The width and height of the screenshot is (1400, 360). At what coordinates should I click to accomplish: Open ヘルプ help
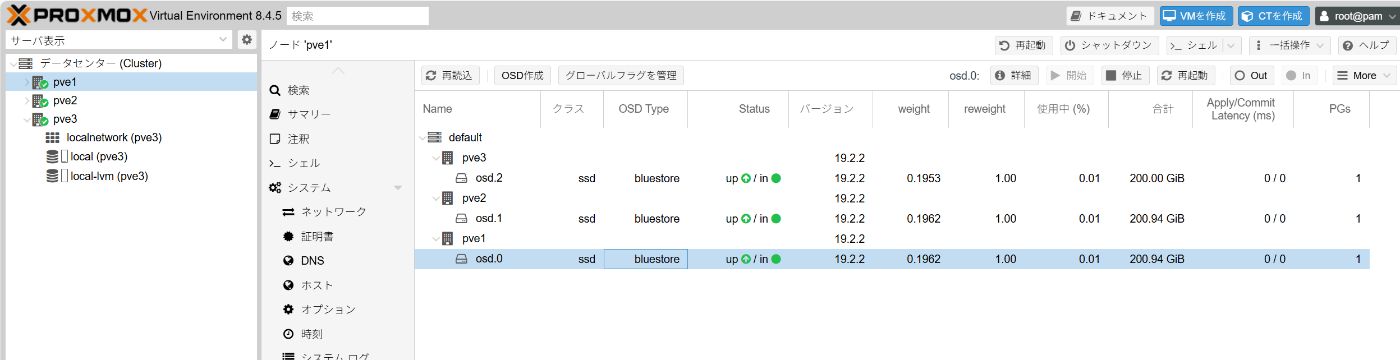(x=1366, y=45)
